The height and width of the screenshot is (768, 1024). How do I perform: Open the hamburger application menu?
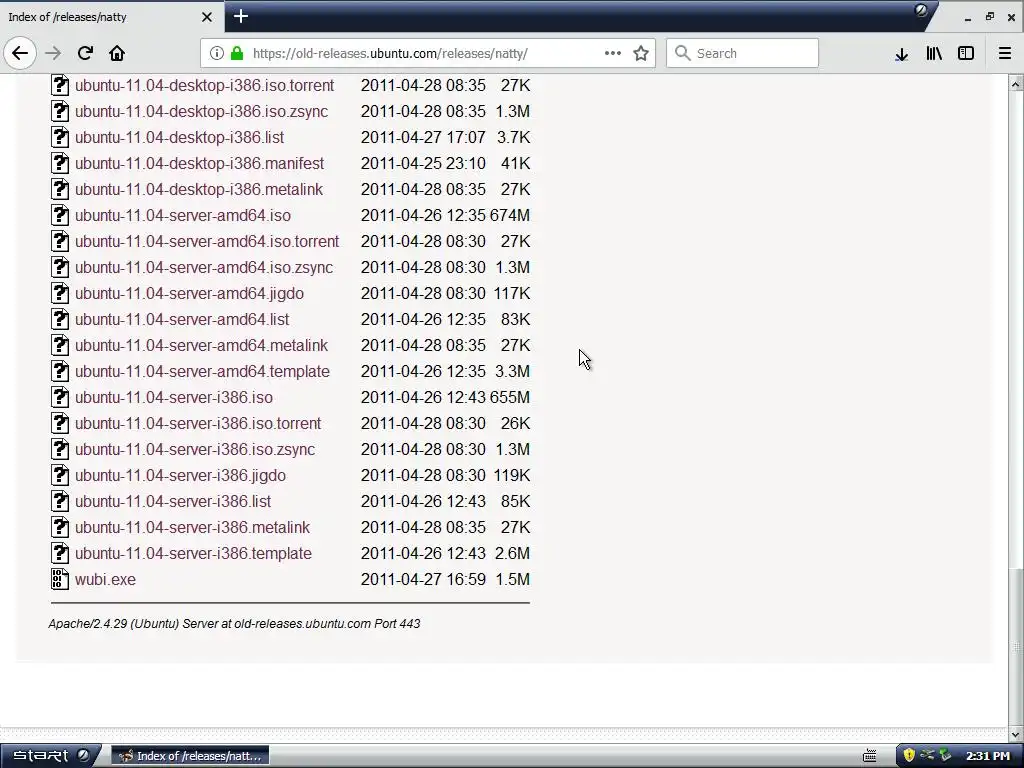1005,54
